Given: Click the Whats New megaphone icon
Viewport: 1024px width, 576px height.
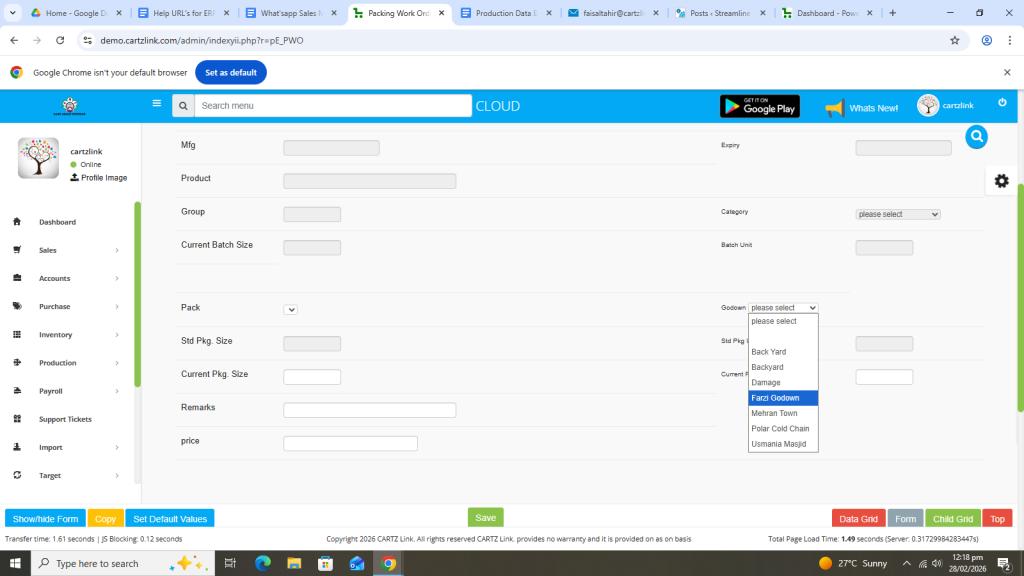Looking at the screenshot, I should [834, 108].
